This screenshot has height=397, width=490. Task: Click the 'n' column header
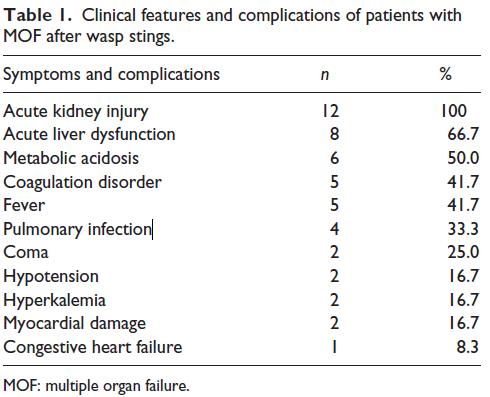click(x=325, y=75)
